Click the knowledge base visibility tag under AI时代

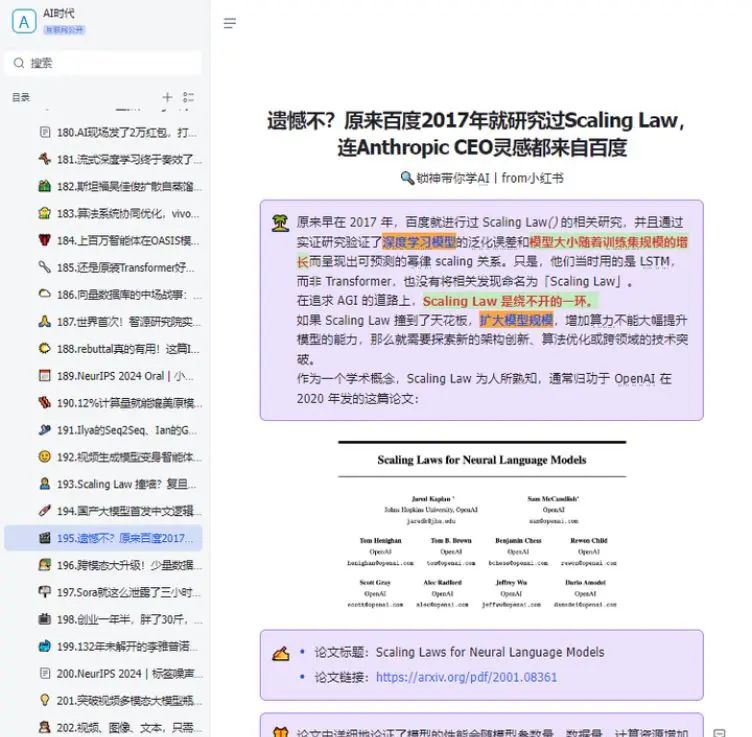tap(64, 30)
